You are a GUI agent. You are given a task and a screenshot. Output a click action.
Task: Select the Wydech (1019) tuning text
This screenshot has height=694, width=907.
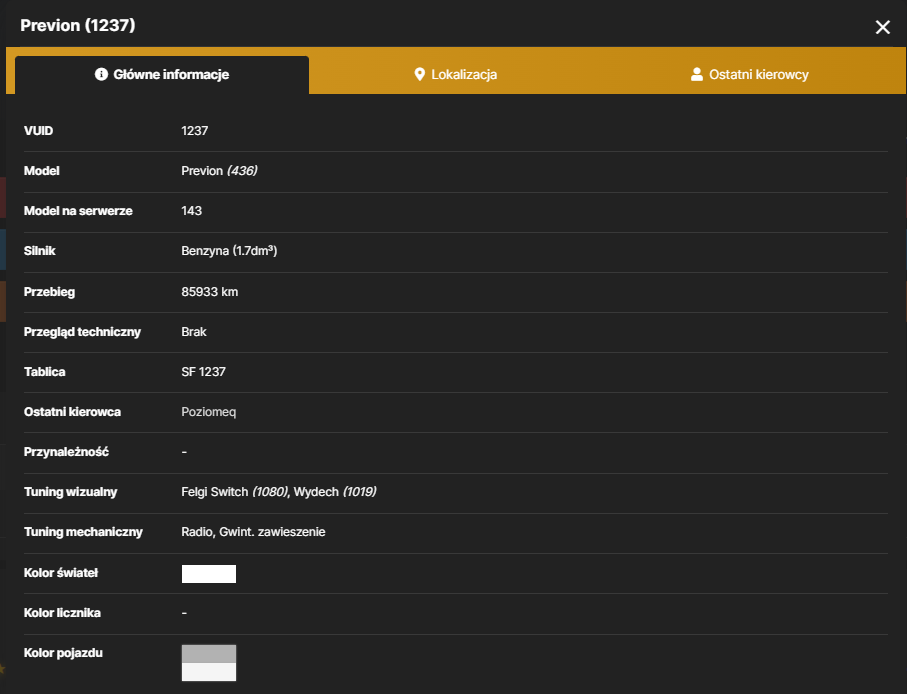tap(335, 492)
